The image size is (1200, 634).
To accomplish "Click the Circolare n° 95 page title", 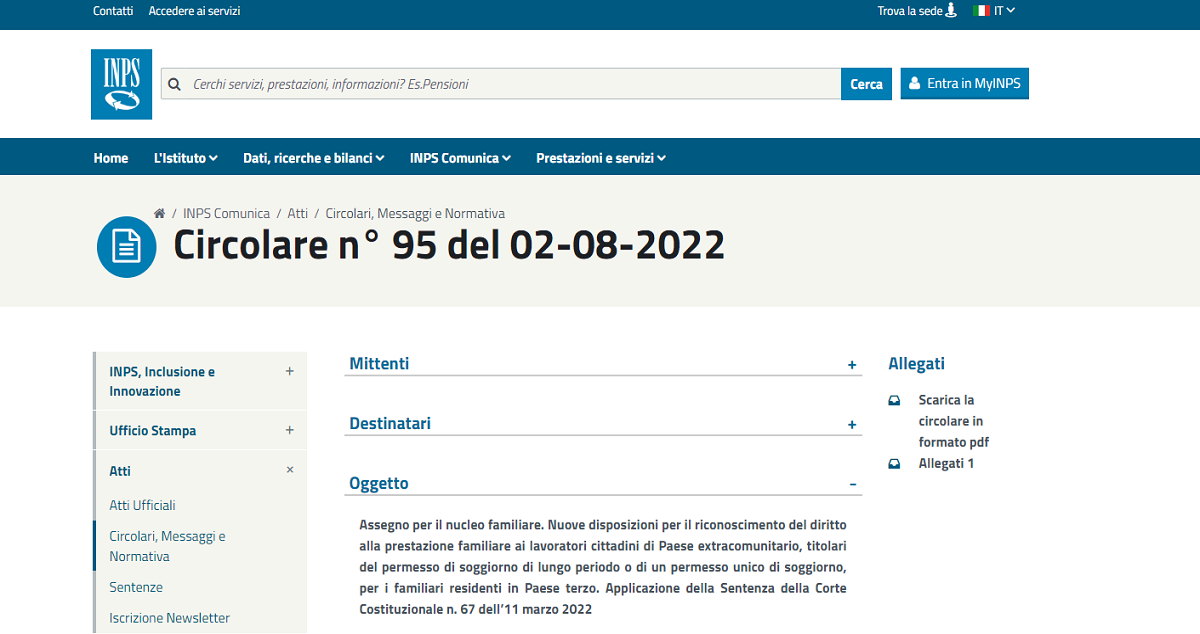I will coord(449,245).
